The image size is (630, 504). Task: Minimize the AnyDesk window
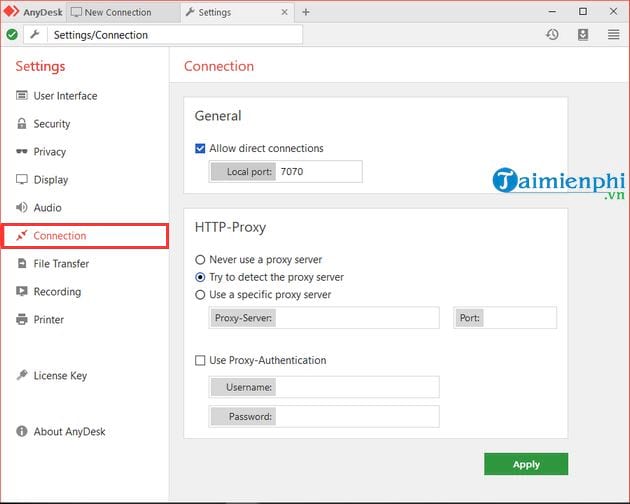(x=552, y=12)
